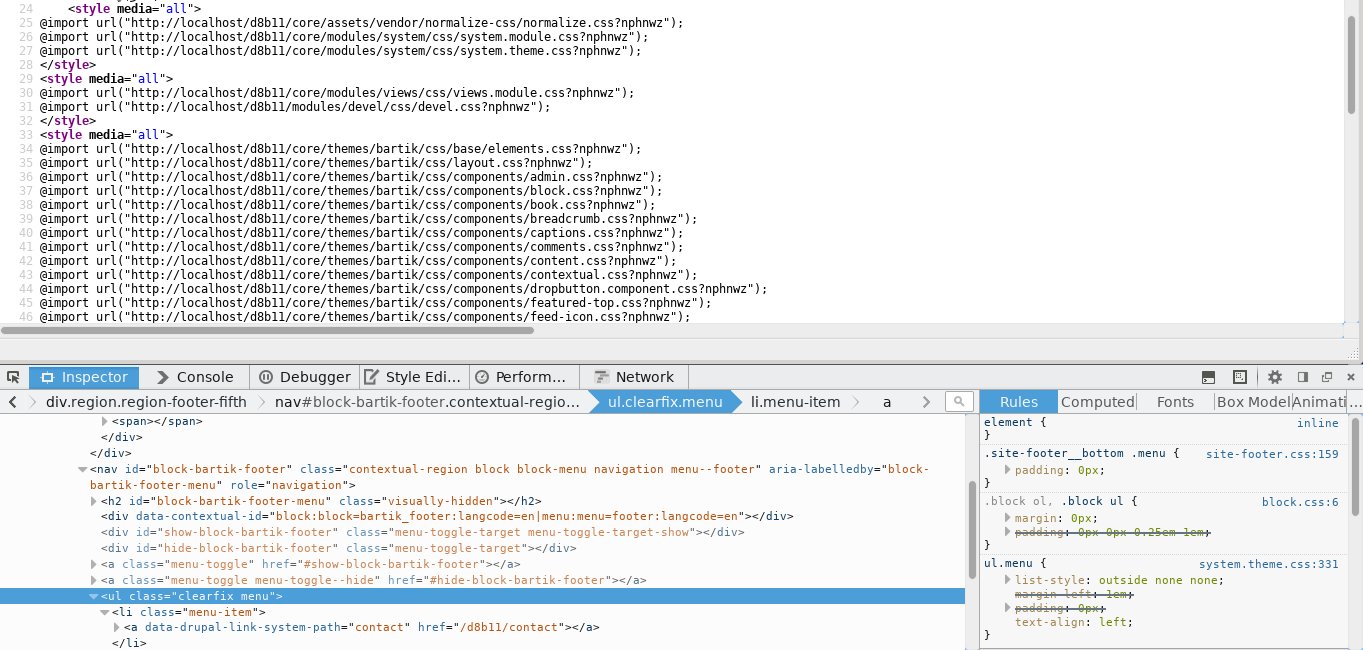The image size is (1363, 650).
Task: Click the breadcrumb back arrow
Action: click(13, 402)
